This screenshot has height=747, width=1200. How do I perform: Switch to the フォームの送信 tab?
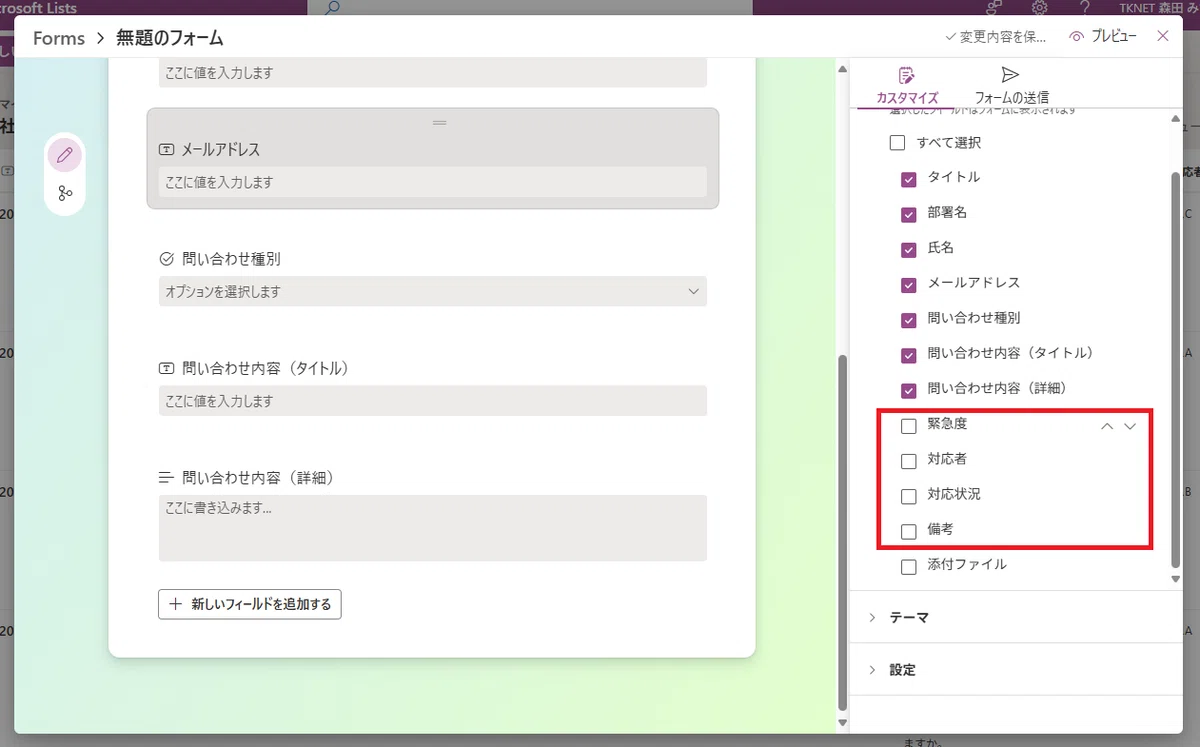[1011, 86]
